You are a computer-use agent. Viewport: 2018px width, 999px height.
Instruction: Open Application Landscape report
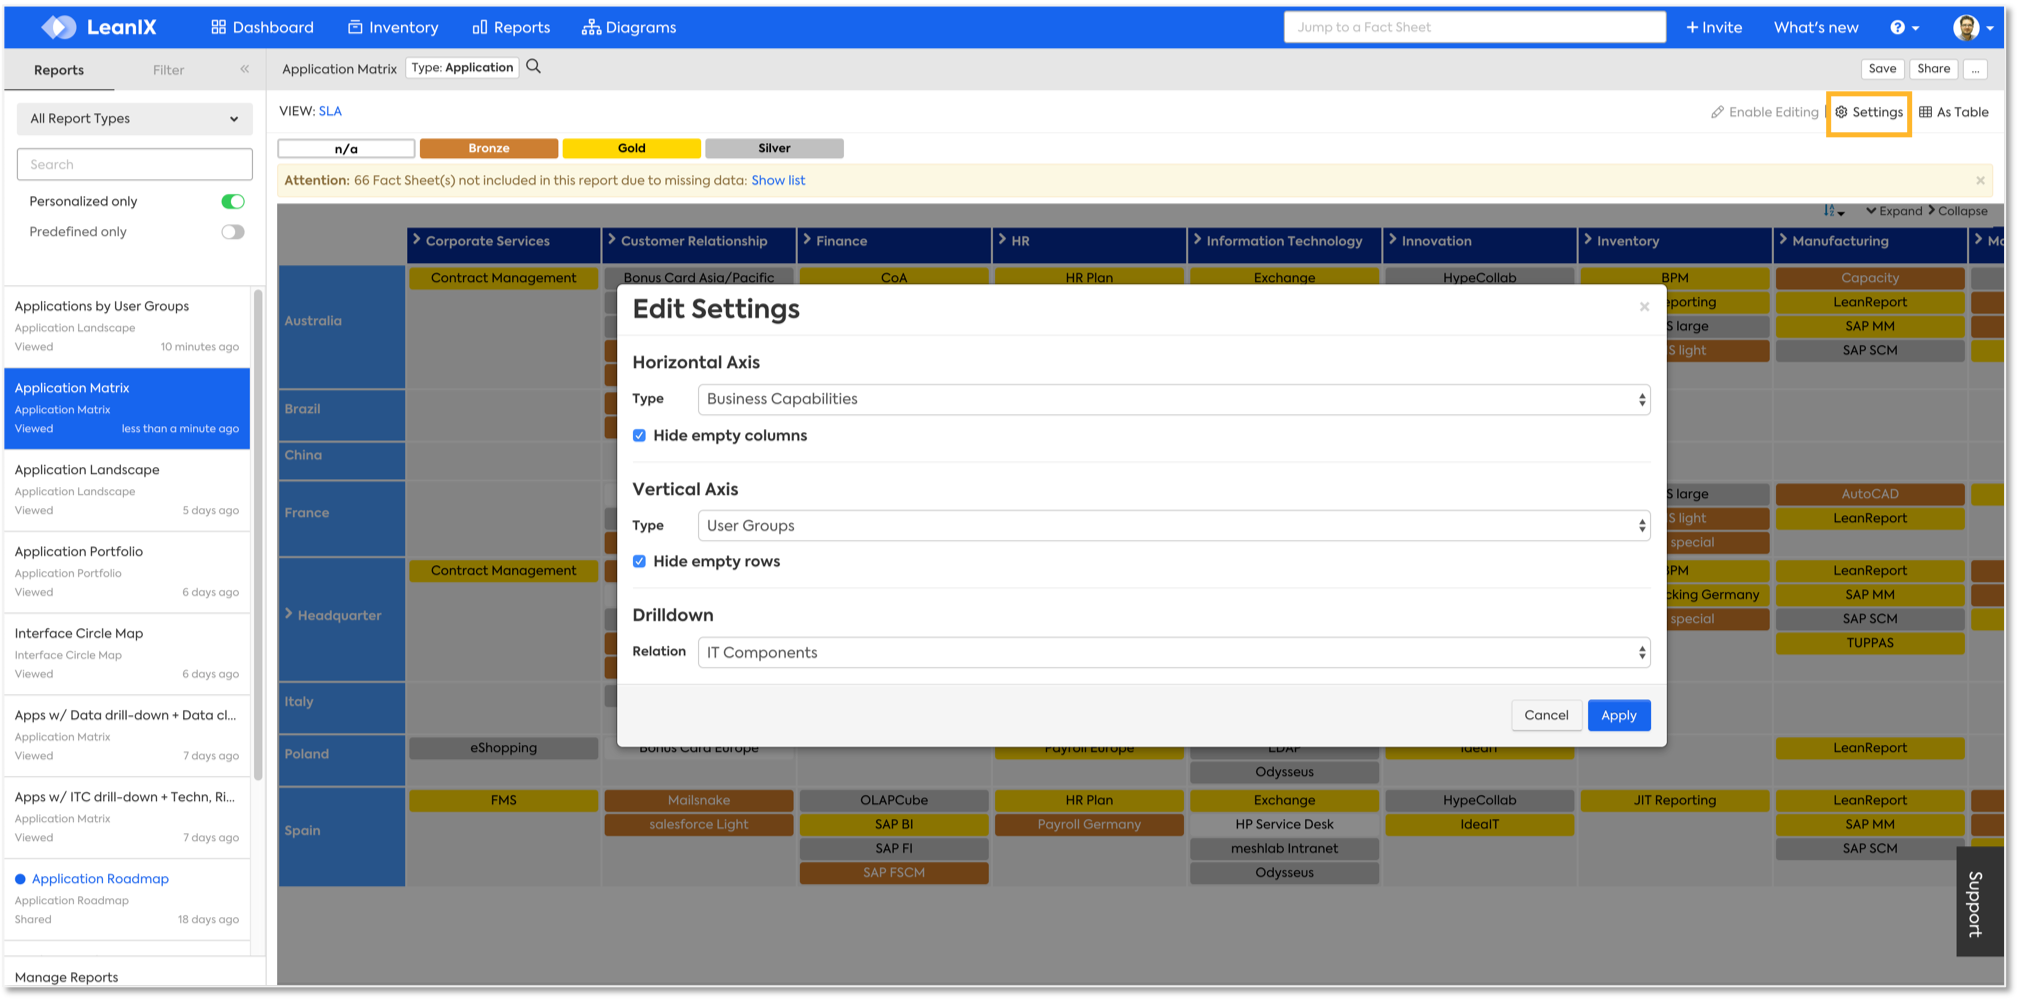coord(127,490)
